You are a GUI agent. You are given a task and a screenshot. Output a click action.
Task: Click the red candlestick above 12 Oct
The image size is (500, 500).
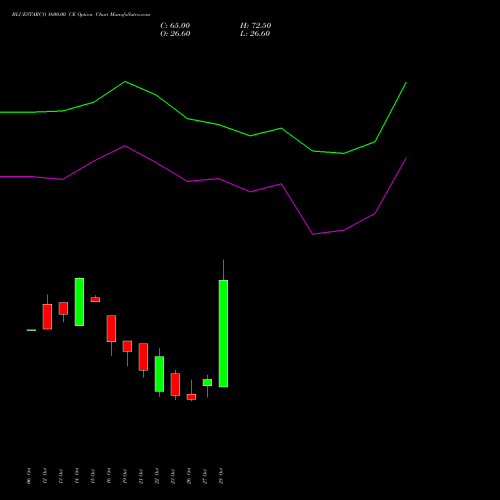47,317
